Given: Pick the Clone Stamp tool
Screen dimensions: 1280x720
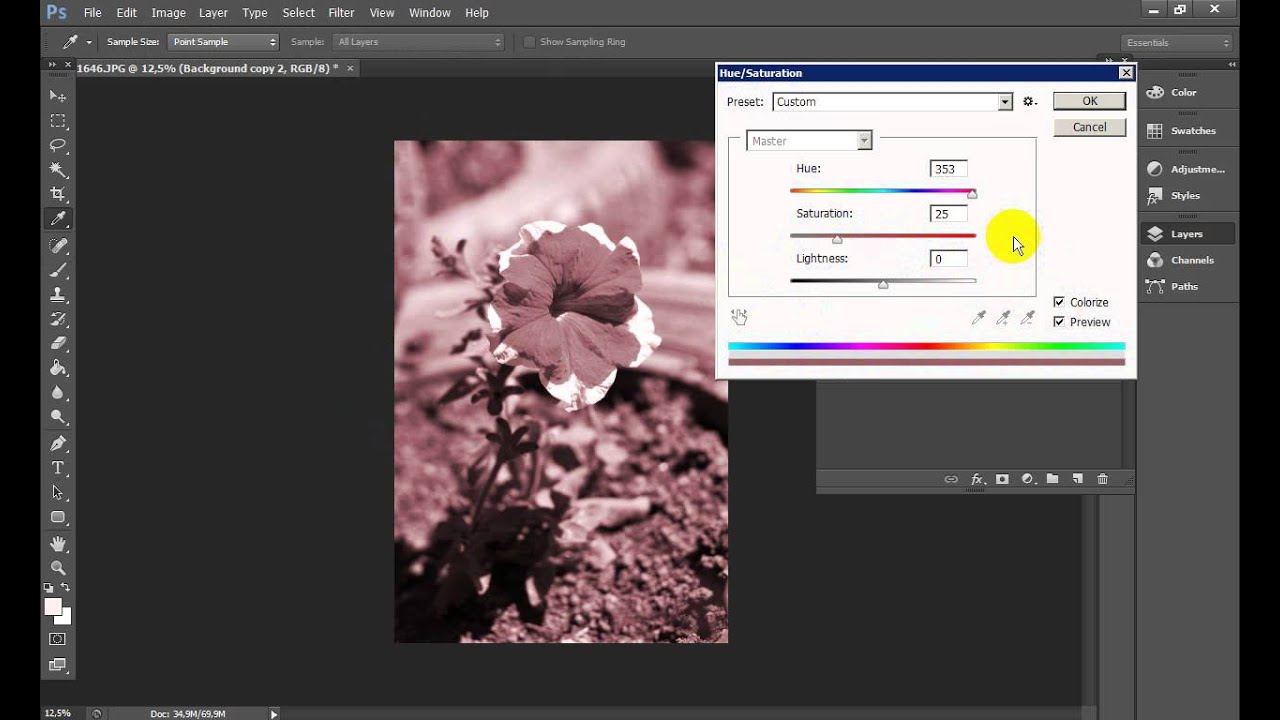Looking at the screenshot, I should click(x=58, y=294).
